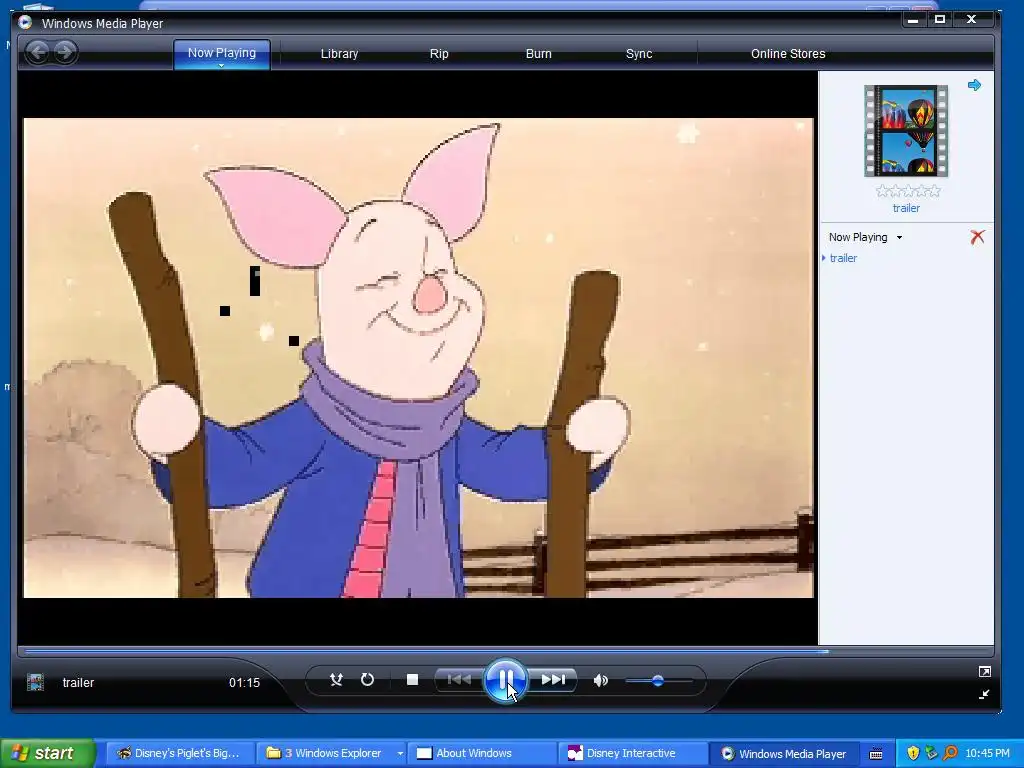Switch to the Burn tab

539,54
